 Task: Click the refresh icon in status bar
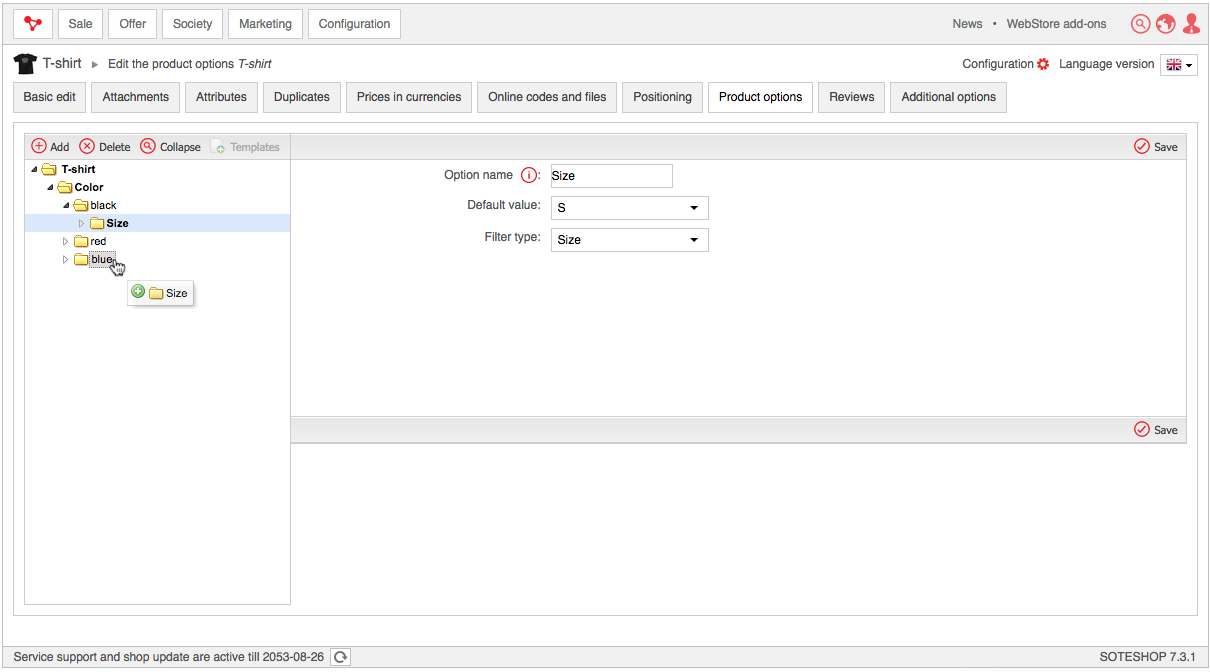(x=341, y=657)
